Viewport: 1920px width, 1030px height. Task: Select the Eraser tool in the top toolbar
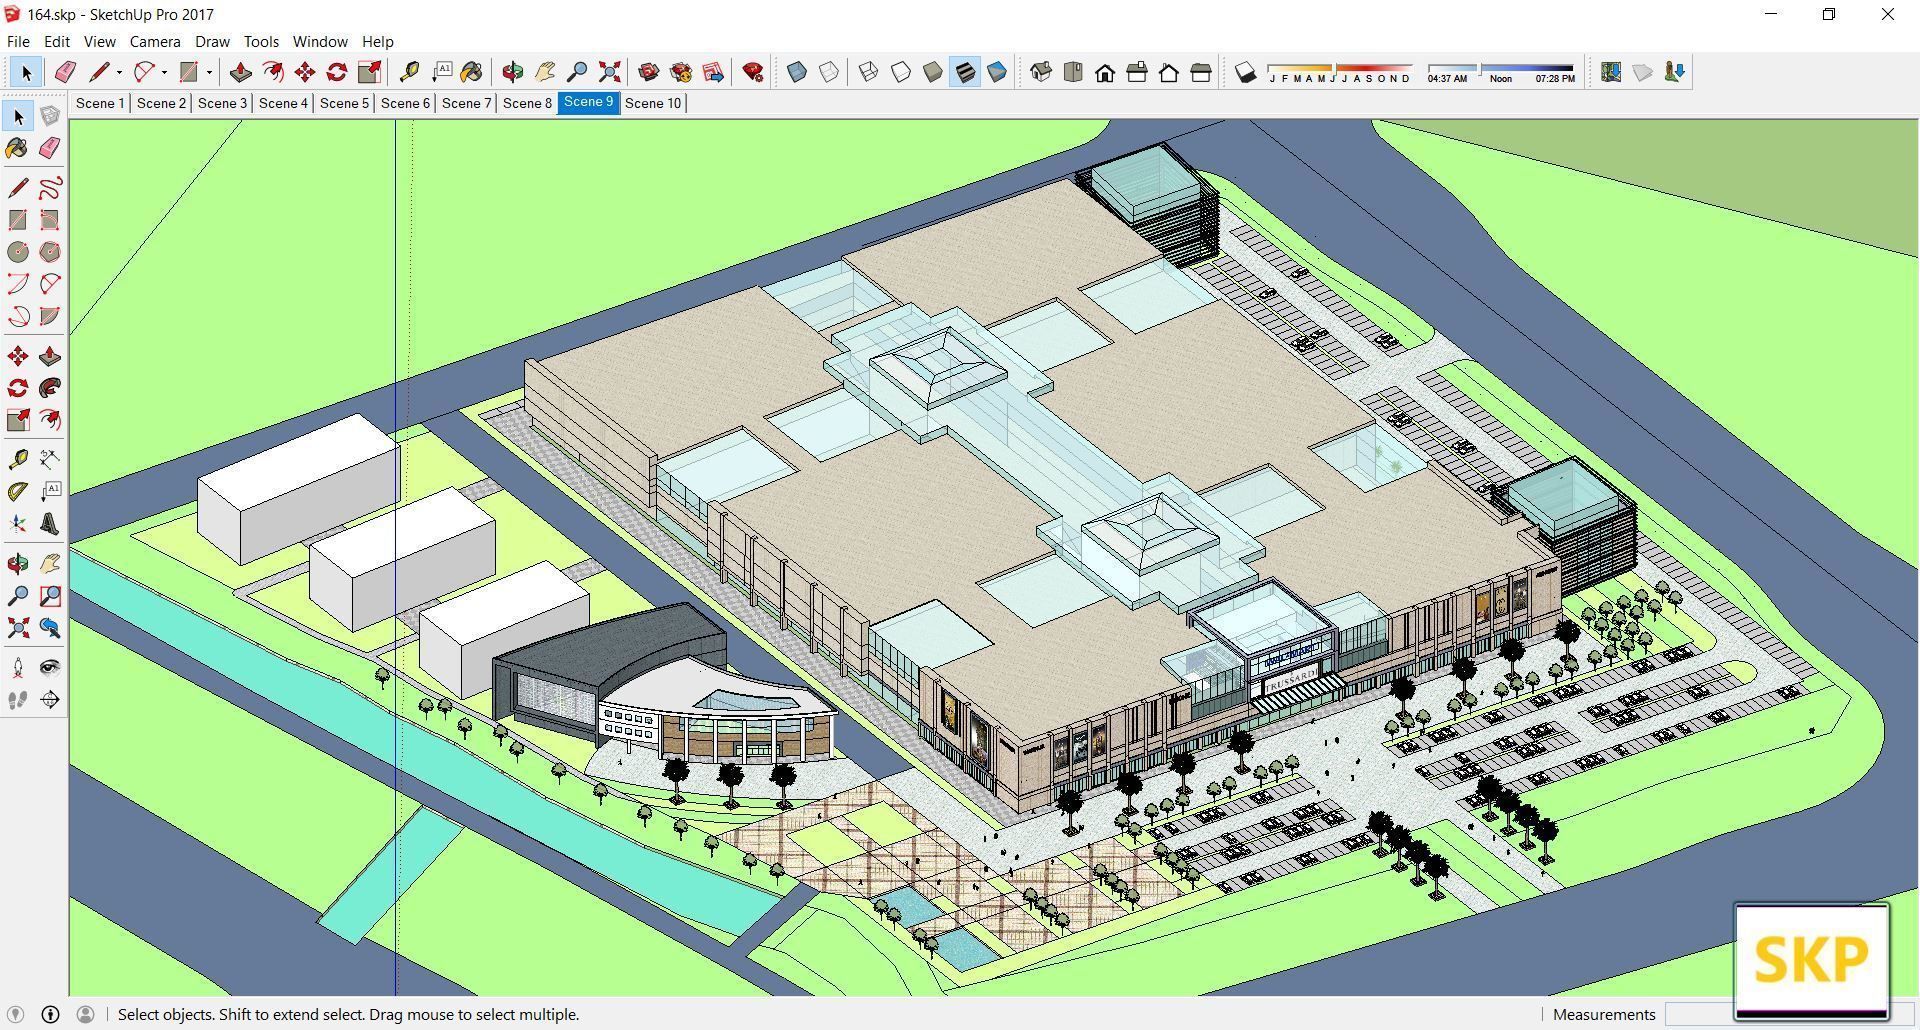pyautogui.click(x=65, y=72)
